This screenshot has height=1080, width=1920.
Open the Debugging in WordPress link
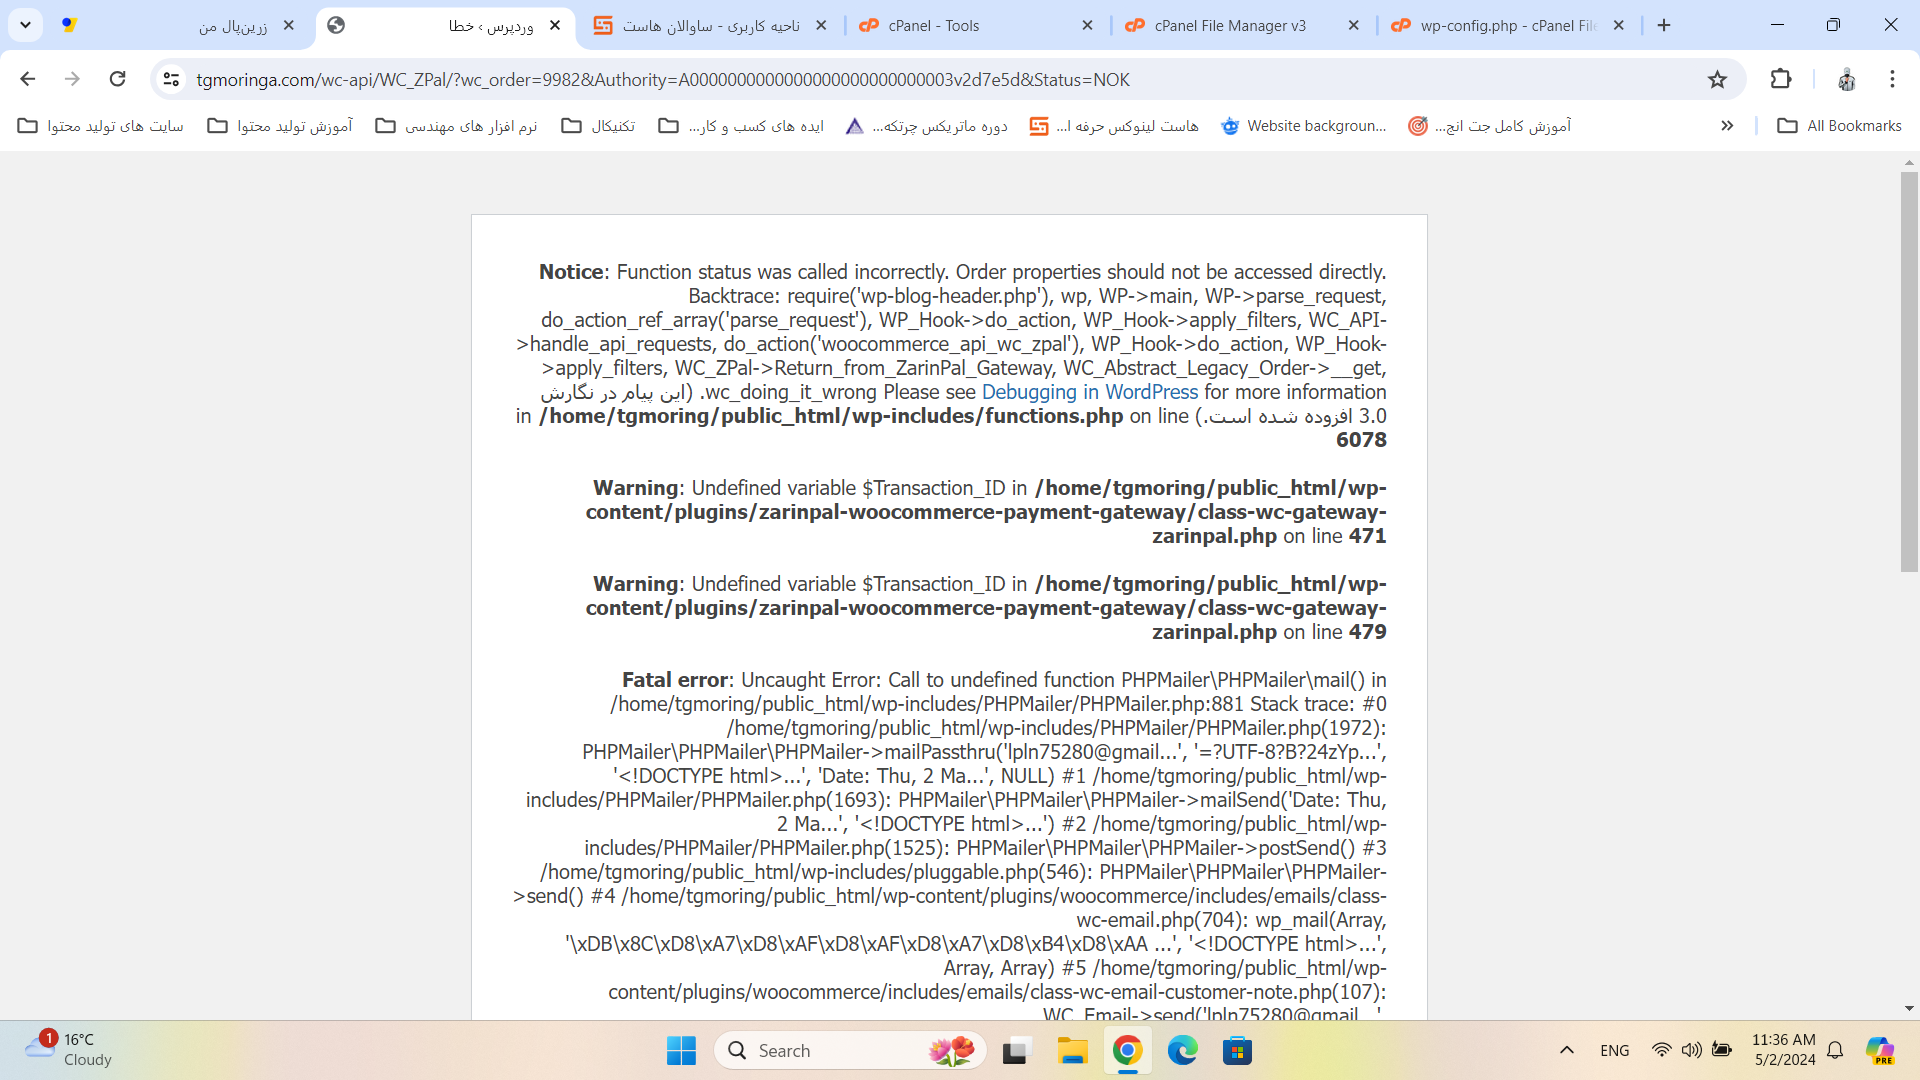(x=1089, y=392)
